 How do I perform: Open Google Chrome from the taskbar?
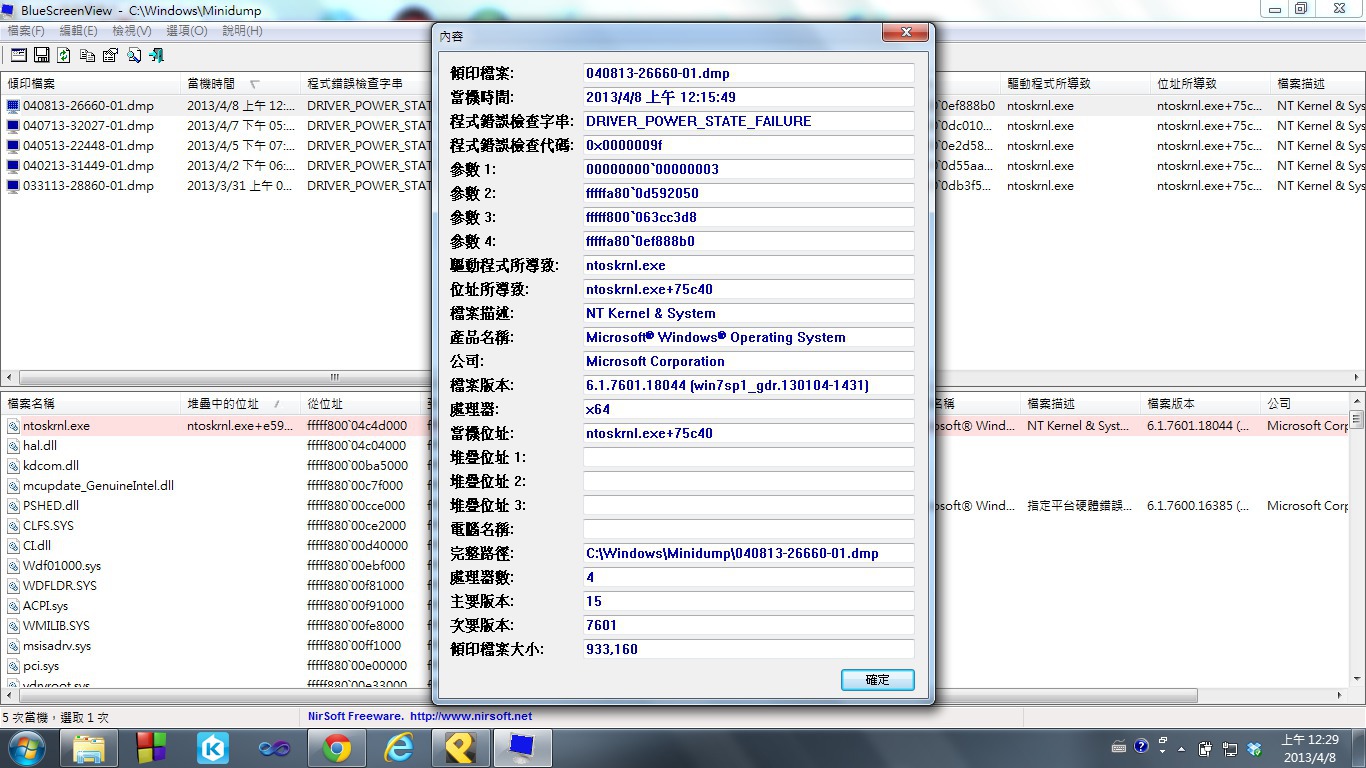pyautogui.click(x=336, y=748)
